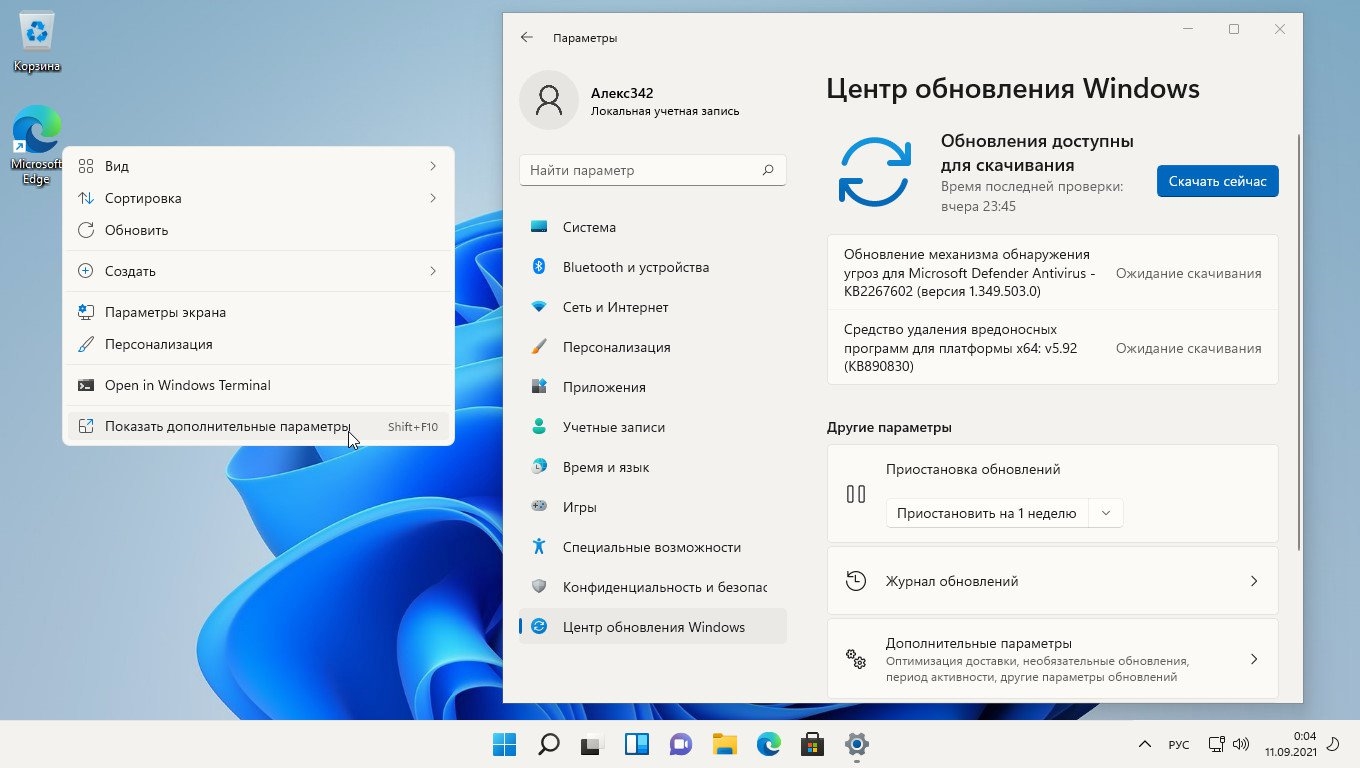Click the Центр обновления Windows heading
Screen dimensions: 1360x768
point(1013,89)
